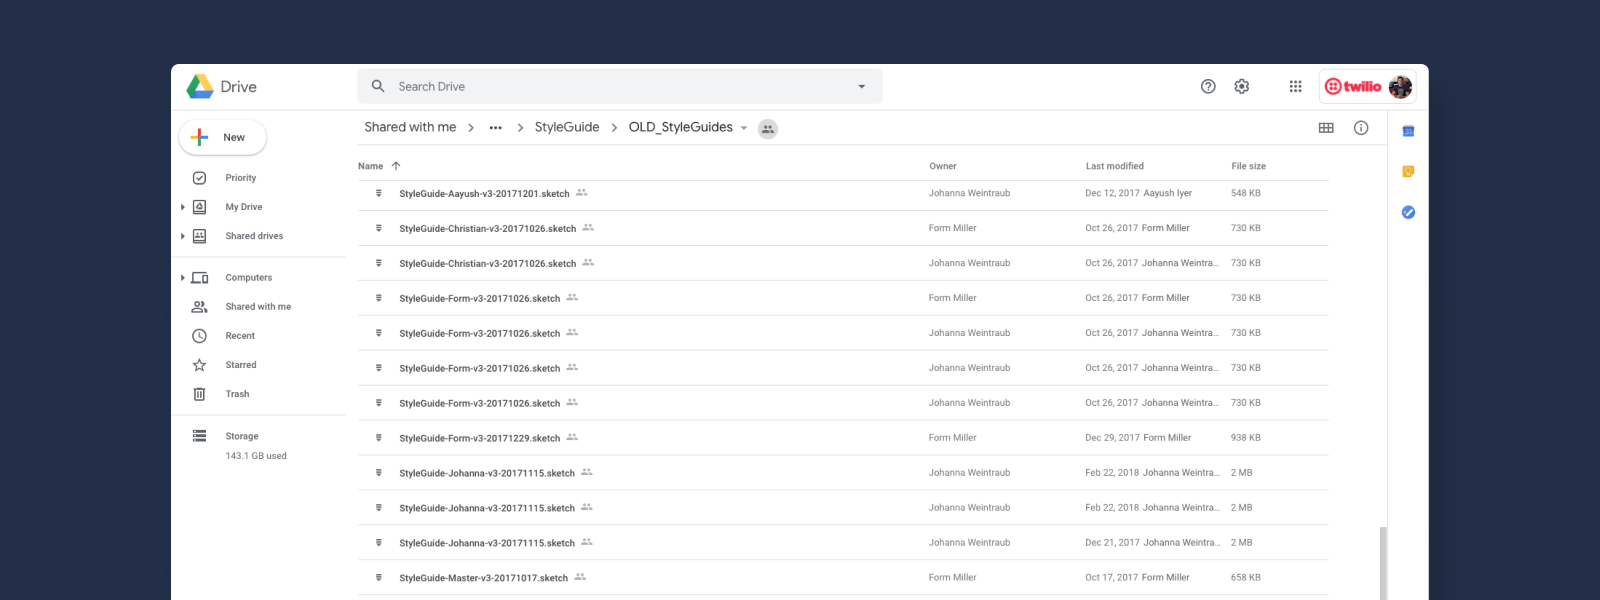Type in the Search Drive field
This screenshot has height=600, width=1600.
[620, 86]
